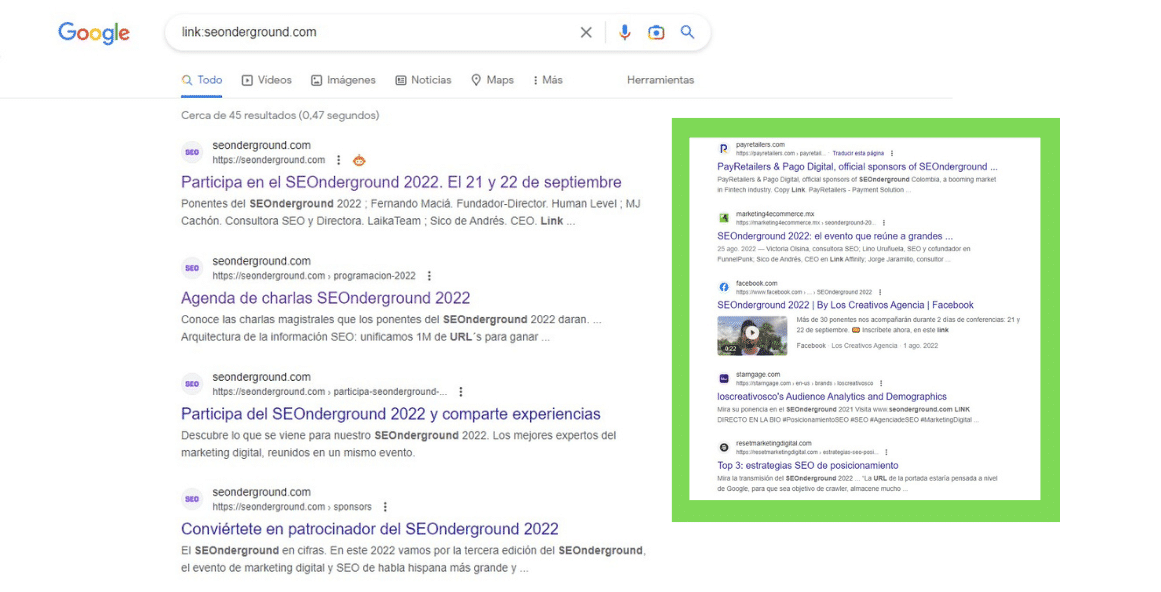
Task: Click the seonderground.com favicon on the first result
Action: [x=190, y=152]
